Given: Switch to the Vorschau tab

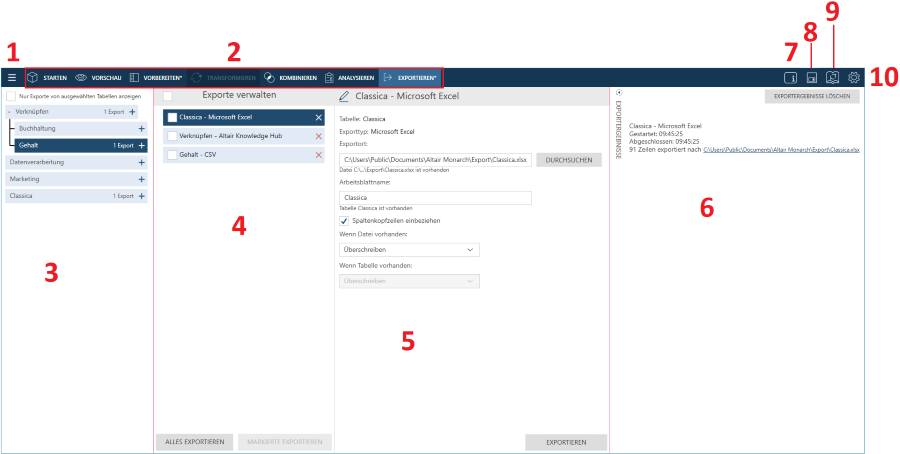Looking at the screenshot, I should [x=98, y=77].
